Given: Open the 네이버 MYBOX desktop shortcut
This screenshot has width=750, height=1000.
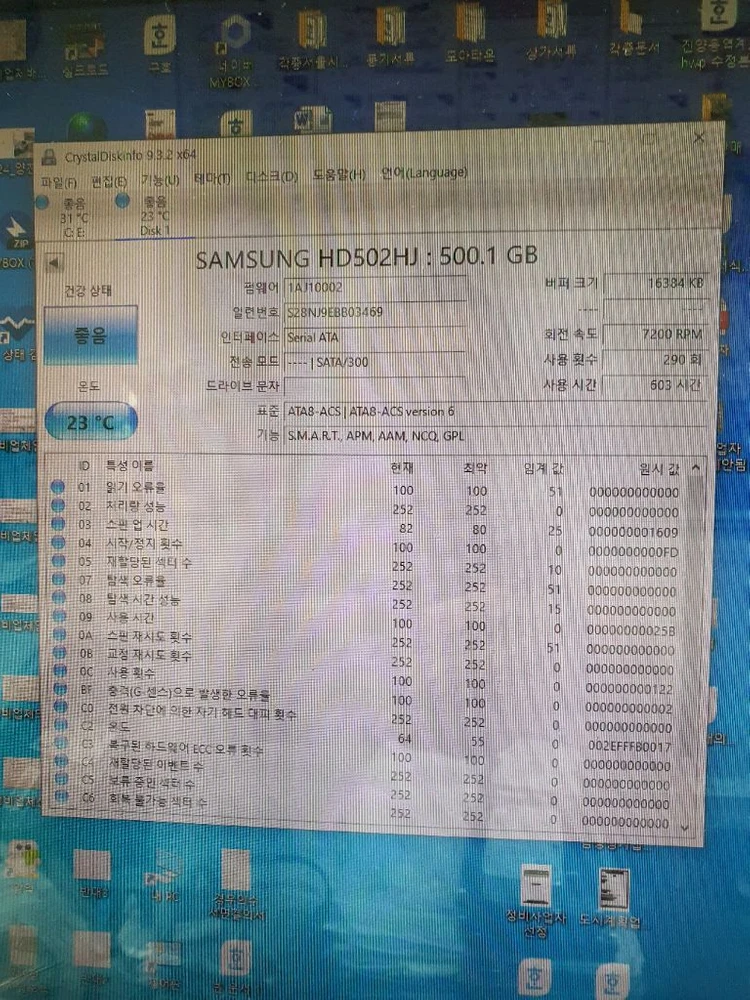Looking at the screenshot, I should (x=233, y=52).
